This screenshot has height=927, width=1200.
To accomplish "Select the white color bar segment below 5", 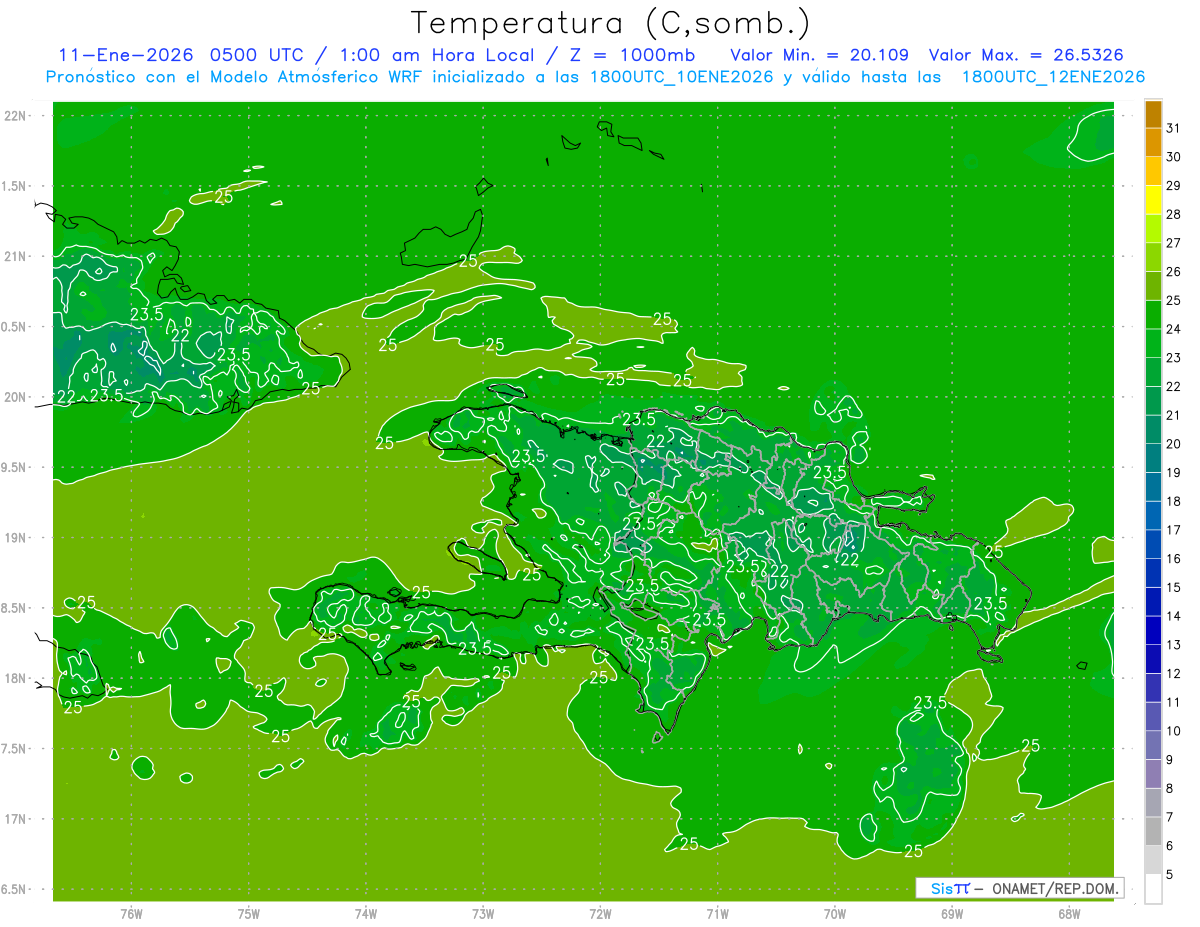I will coord(1153,889).
